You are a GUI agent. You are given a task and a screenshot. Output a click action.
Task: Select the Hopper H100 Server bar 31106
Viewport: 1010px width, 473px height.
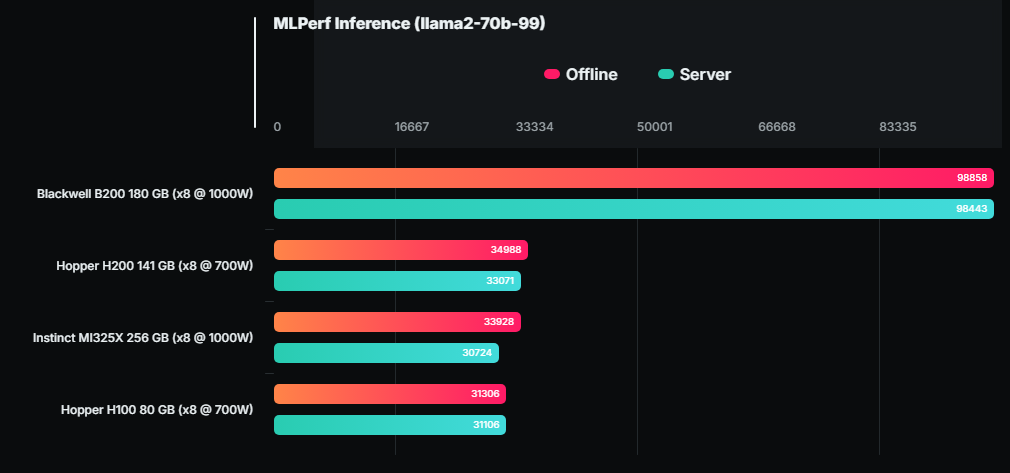click(390, 425)
